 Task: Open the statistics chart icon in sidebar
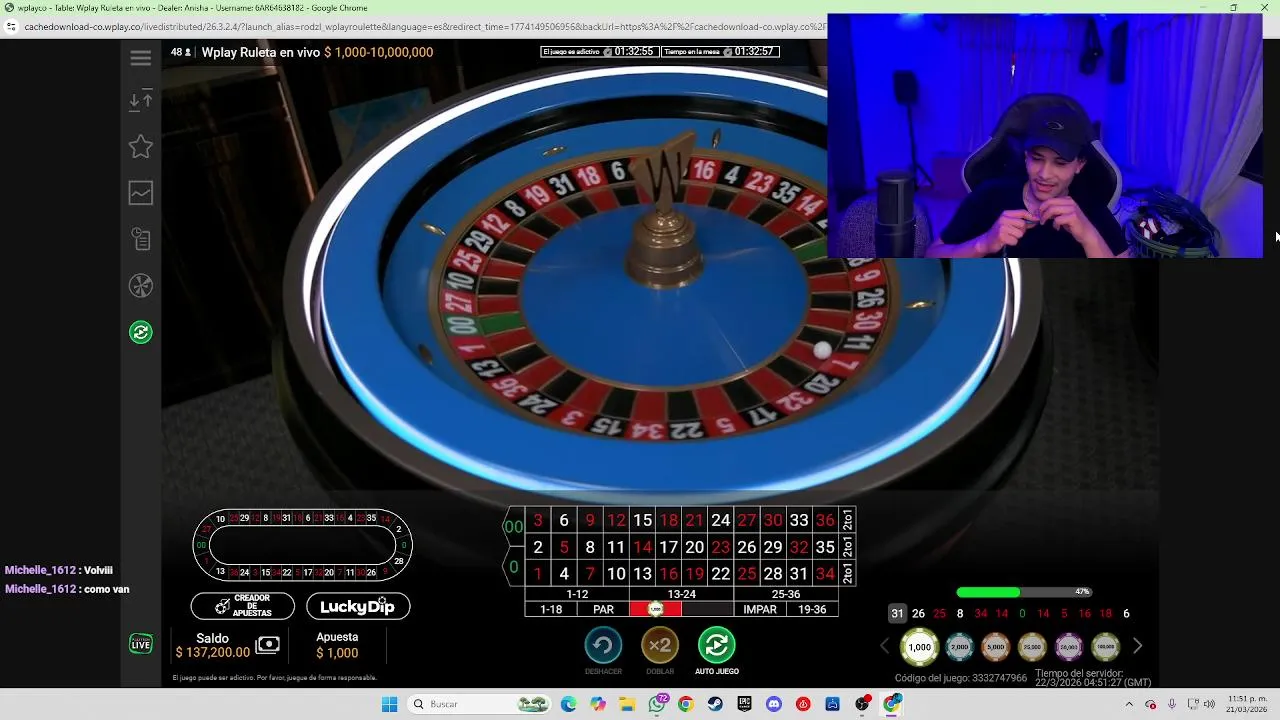(x=140, y=193)
